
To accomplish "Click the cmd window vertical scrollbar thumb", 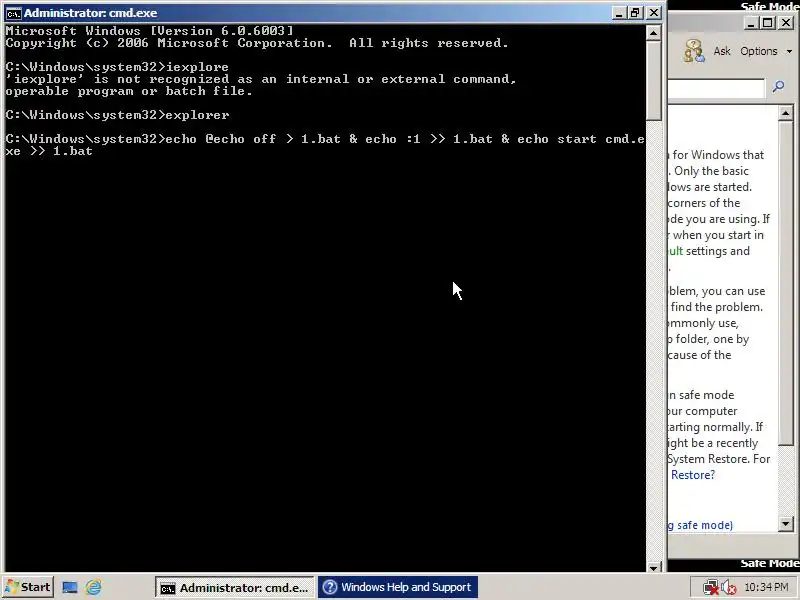I will coord(653,81).
